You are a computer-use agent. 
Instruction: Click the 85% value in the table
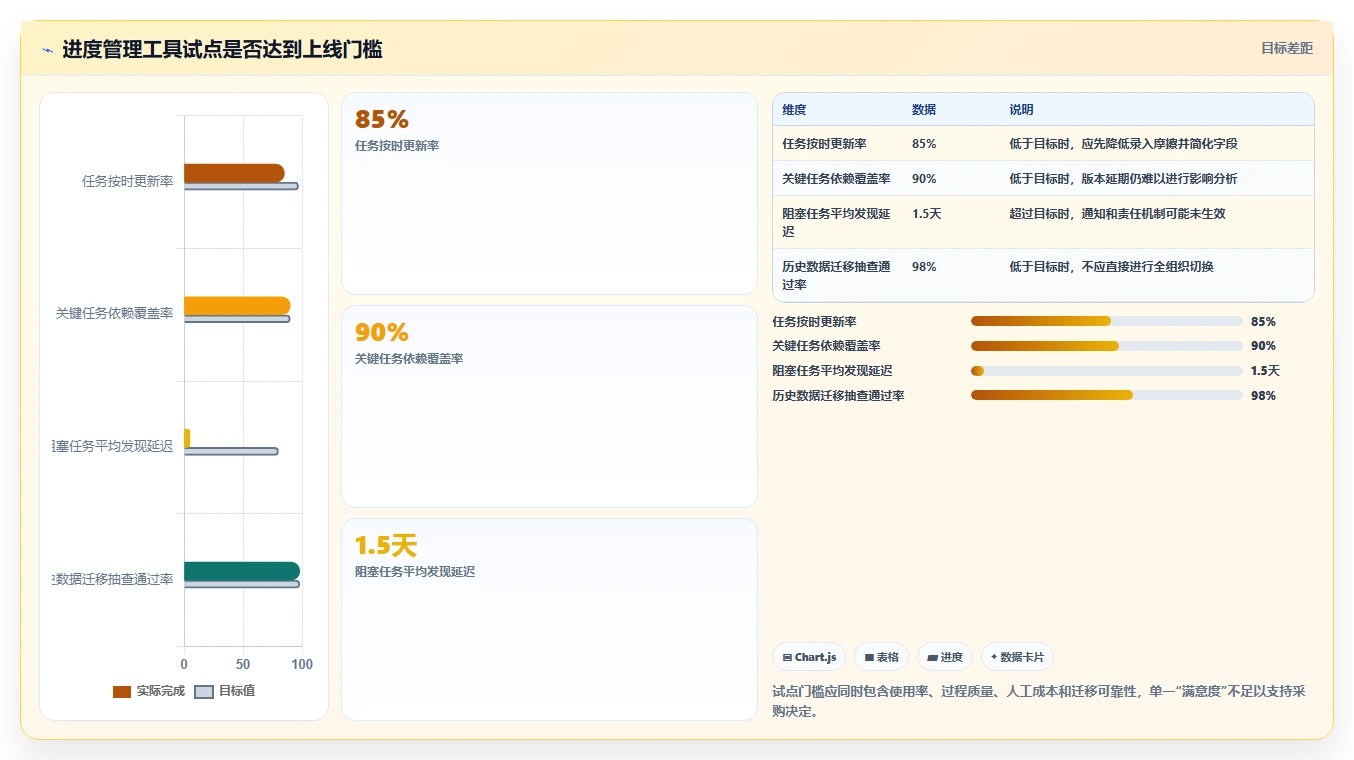coord(924,144)
